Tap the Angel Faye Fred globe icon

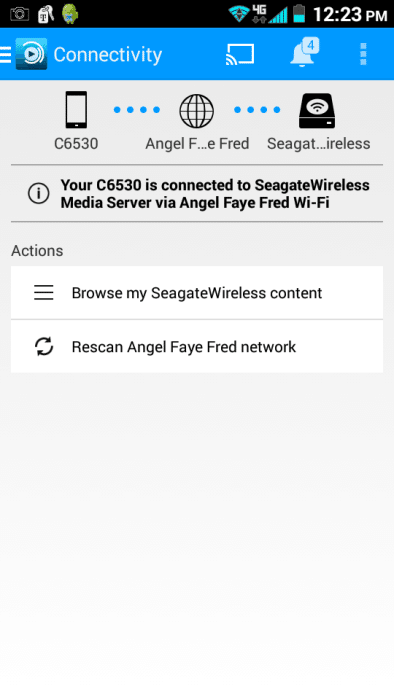196,111
